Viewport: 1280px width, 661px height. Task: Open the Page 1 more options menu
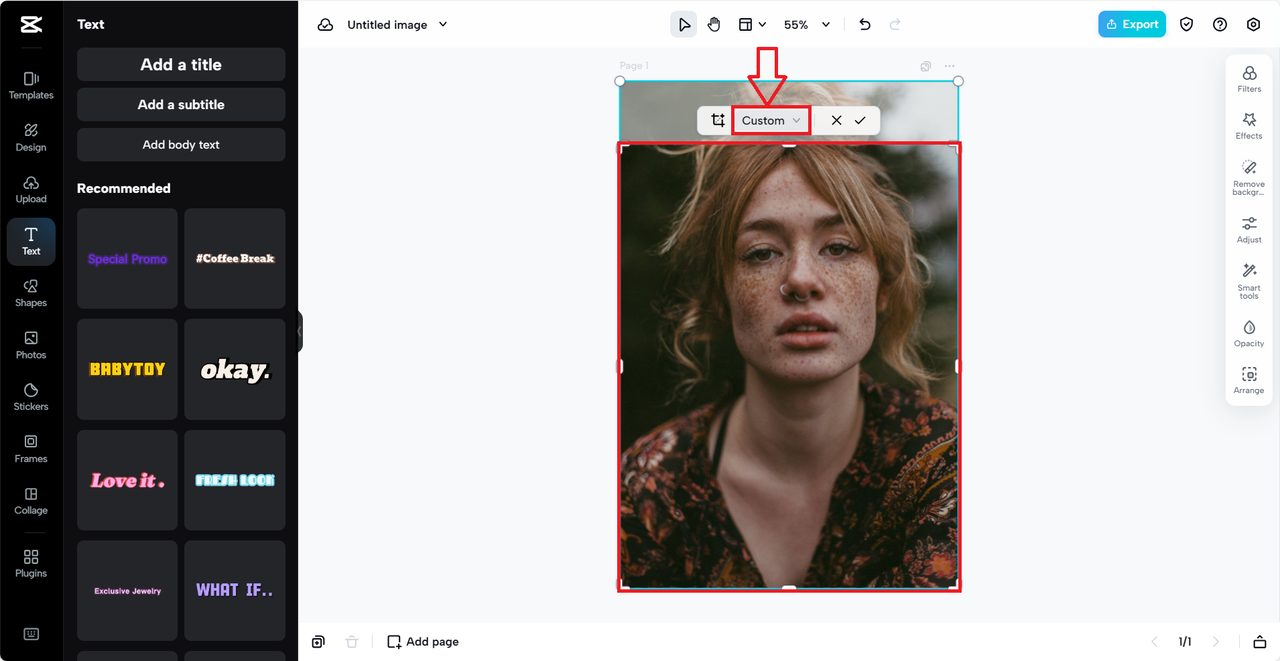[x=949, y=66]
